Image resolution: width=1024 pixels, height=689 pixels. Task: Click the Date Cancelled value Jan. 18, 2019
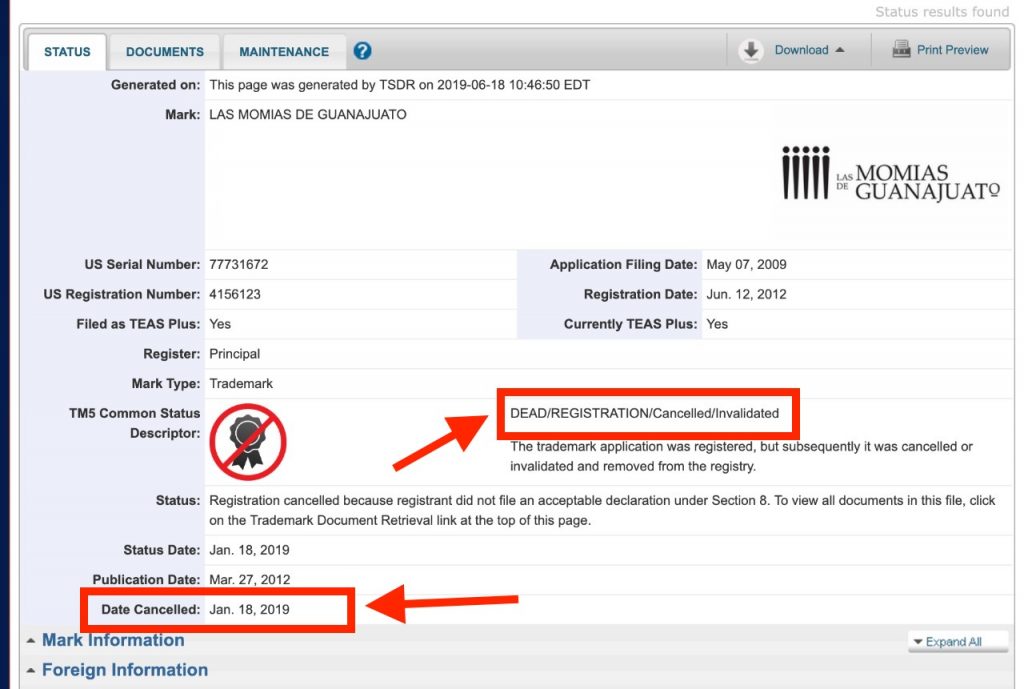(x=249, y=609)
